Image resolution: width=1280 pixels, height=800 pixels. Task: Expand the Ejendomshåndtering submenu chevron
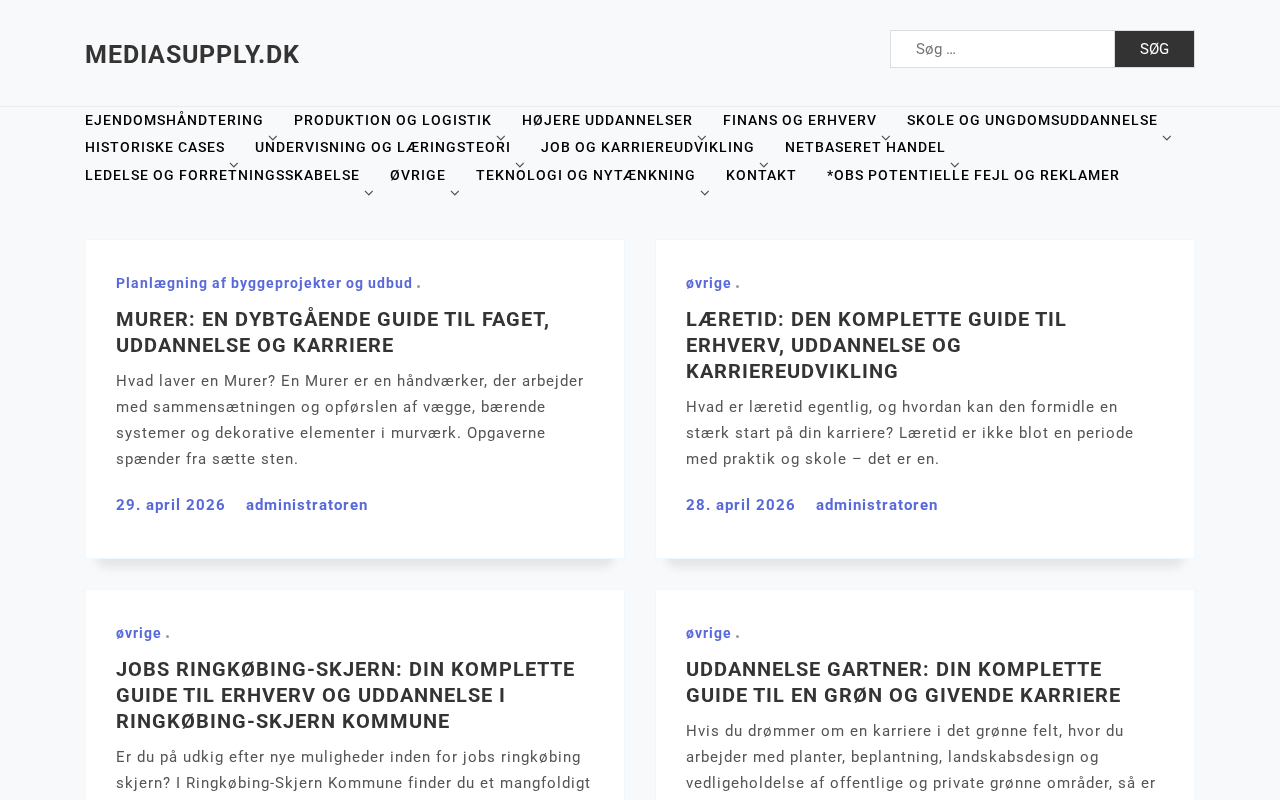(272, 138)
